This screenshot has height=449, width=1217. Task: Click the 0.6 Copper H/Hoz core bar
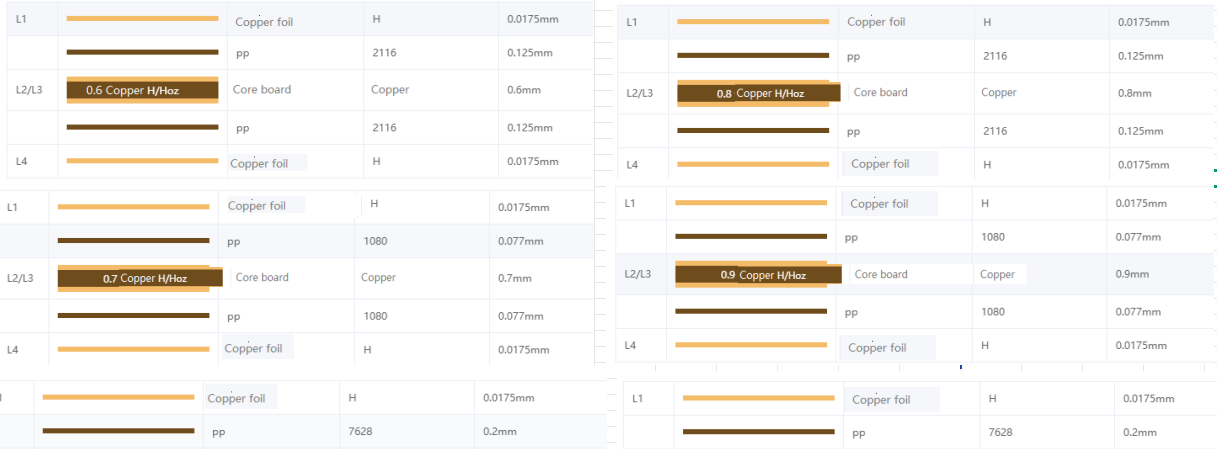tap(142, 90)
